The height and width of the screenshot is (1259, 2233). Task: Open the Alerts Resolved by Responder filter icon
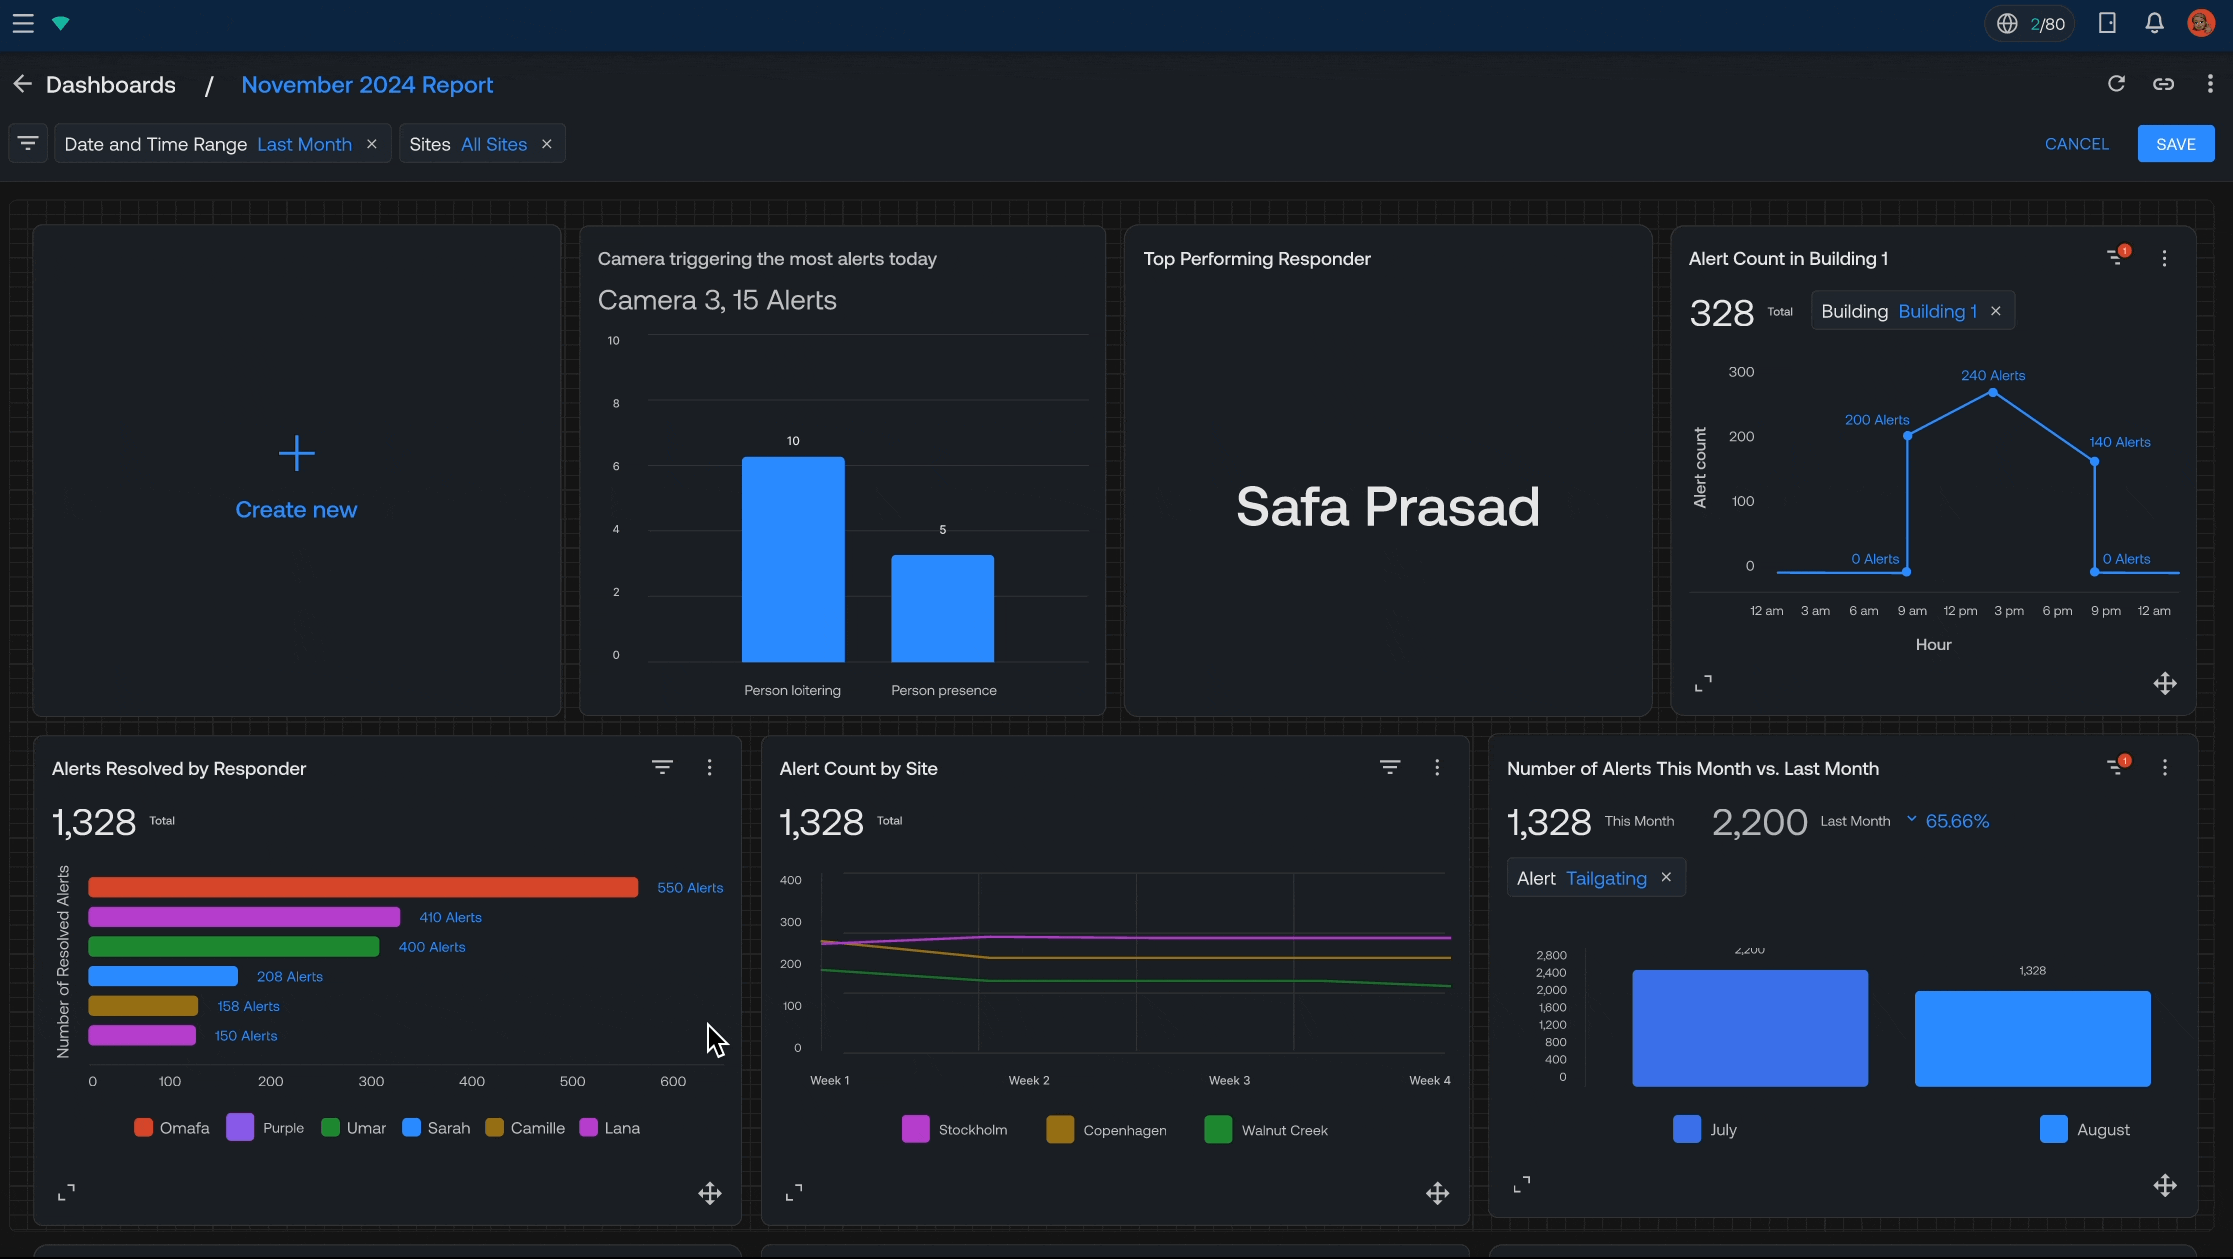[662, 767]
